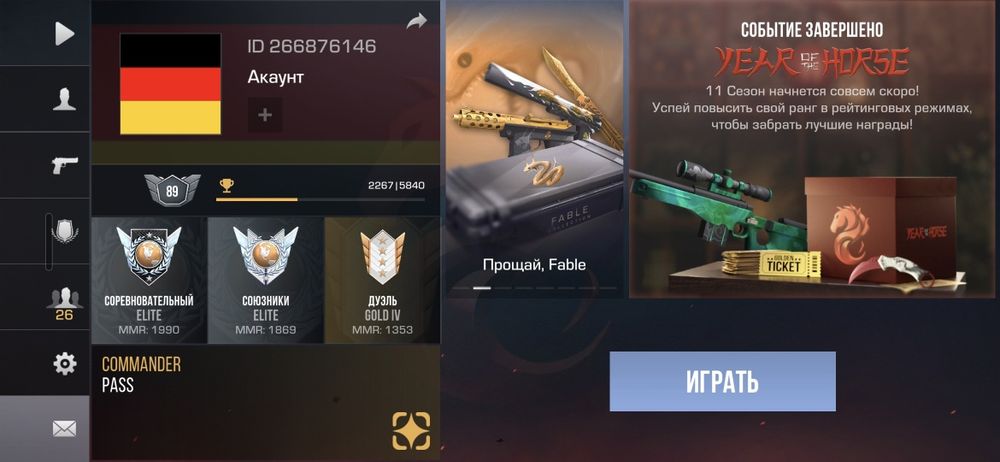This screenshot has width=1000, height=462.
Task: Open the play triangle sidebar icon
Action: [64, 33]
